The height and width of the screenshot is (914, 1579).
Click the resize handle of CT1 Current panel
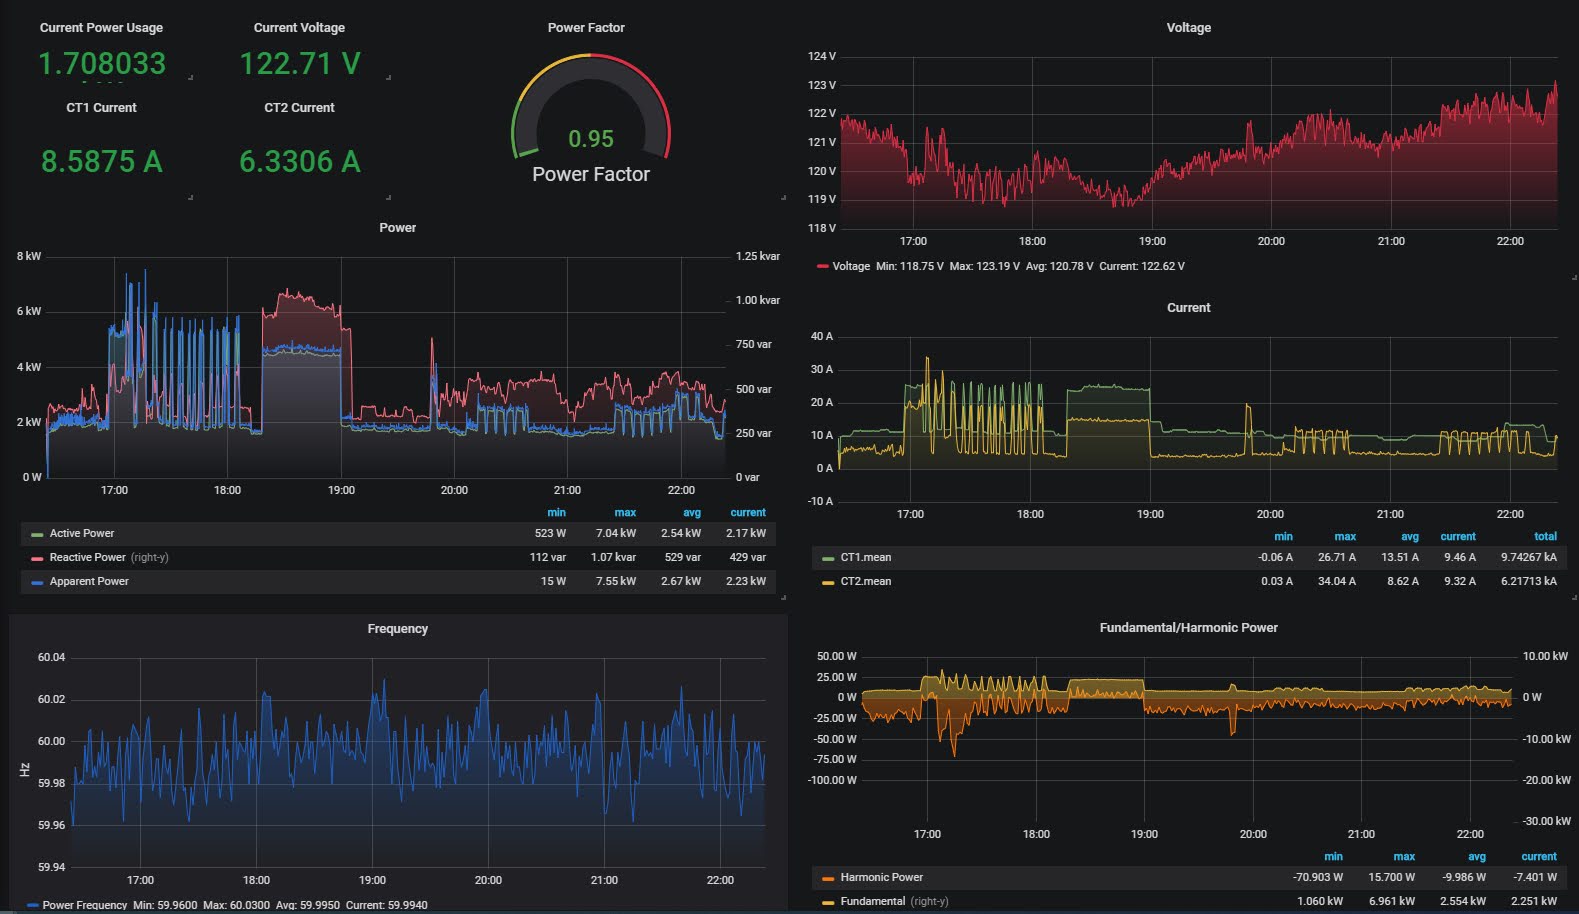pyautogui.click(x=190, y=197)
